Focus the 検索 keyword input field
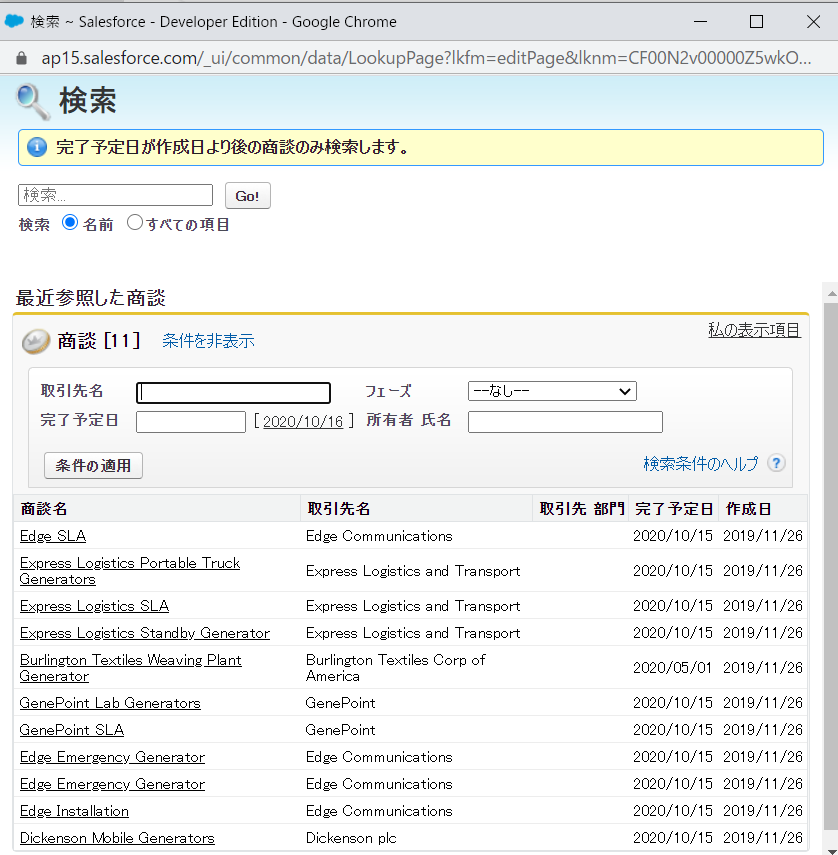This screenshot has width=838, height=855. 115,195
